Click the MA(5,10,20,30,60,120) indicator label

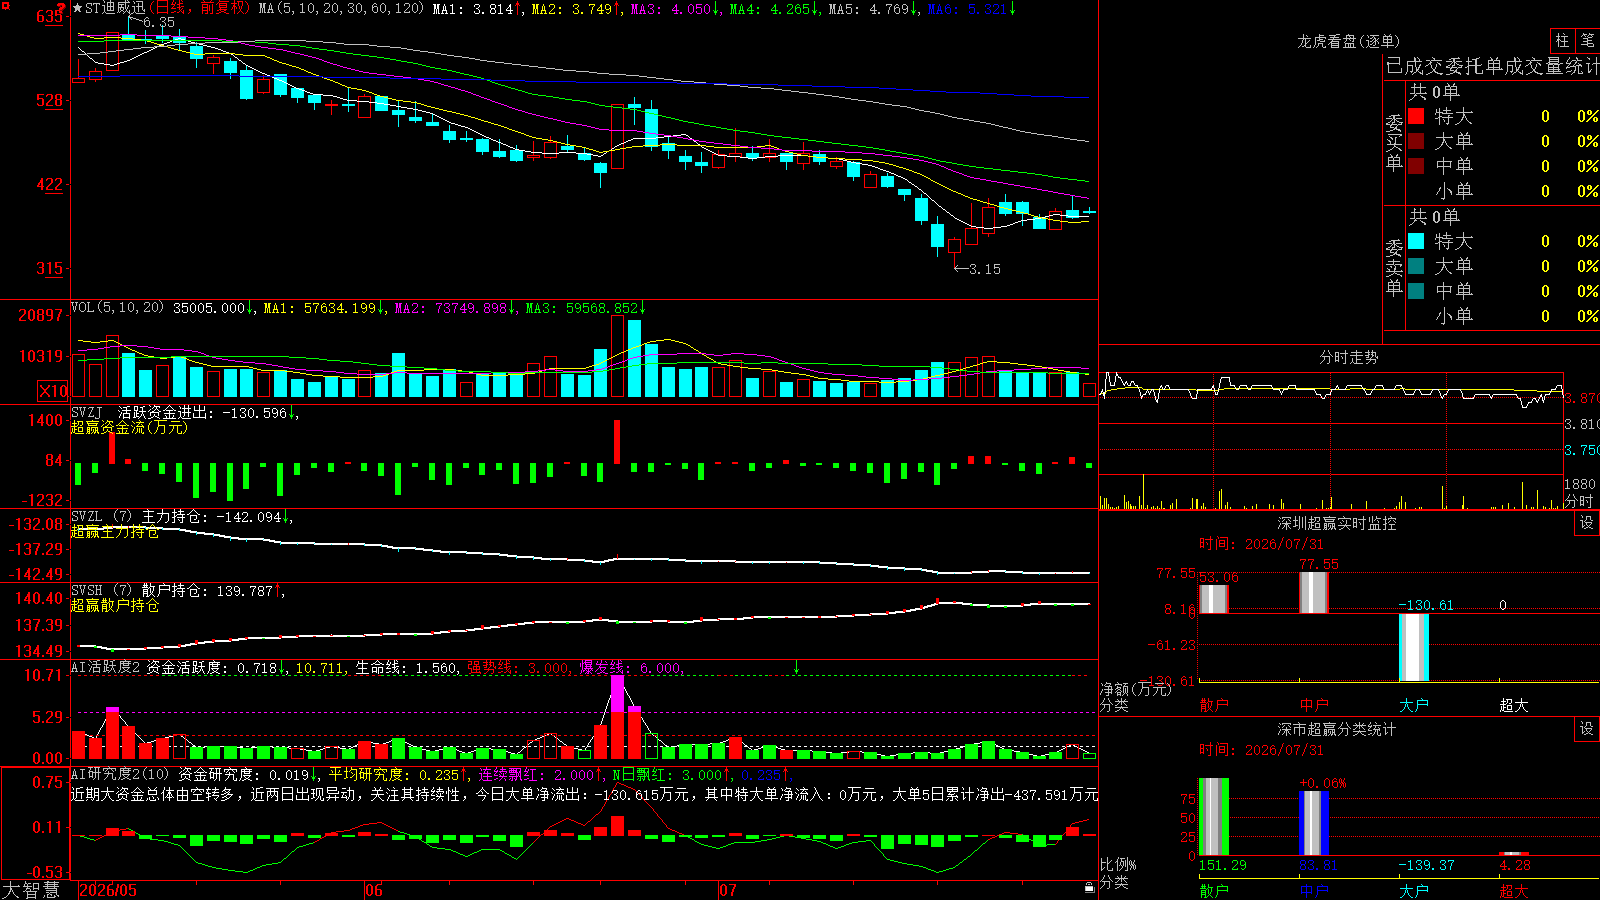click(341, 8)
